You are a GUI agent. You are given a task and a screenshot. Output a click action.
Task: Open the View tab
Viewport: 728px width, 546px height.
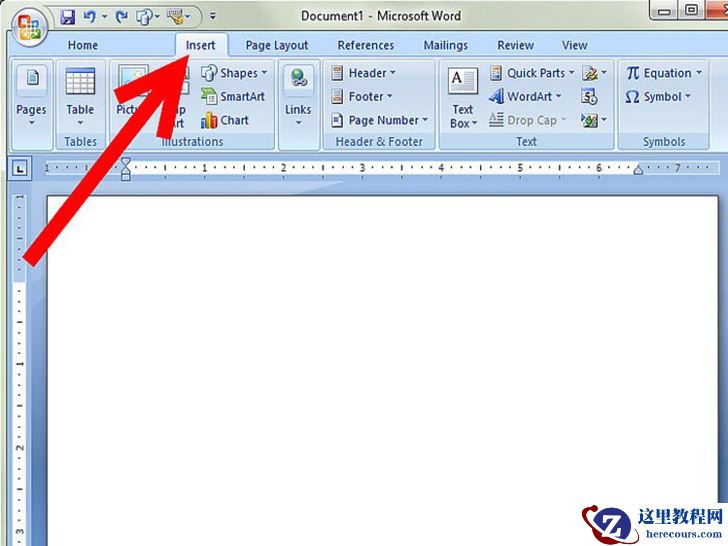click(x=575, y=45)
